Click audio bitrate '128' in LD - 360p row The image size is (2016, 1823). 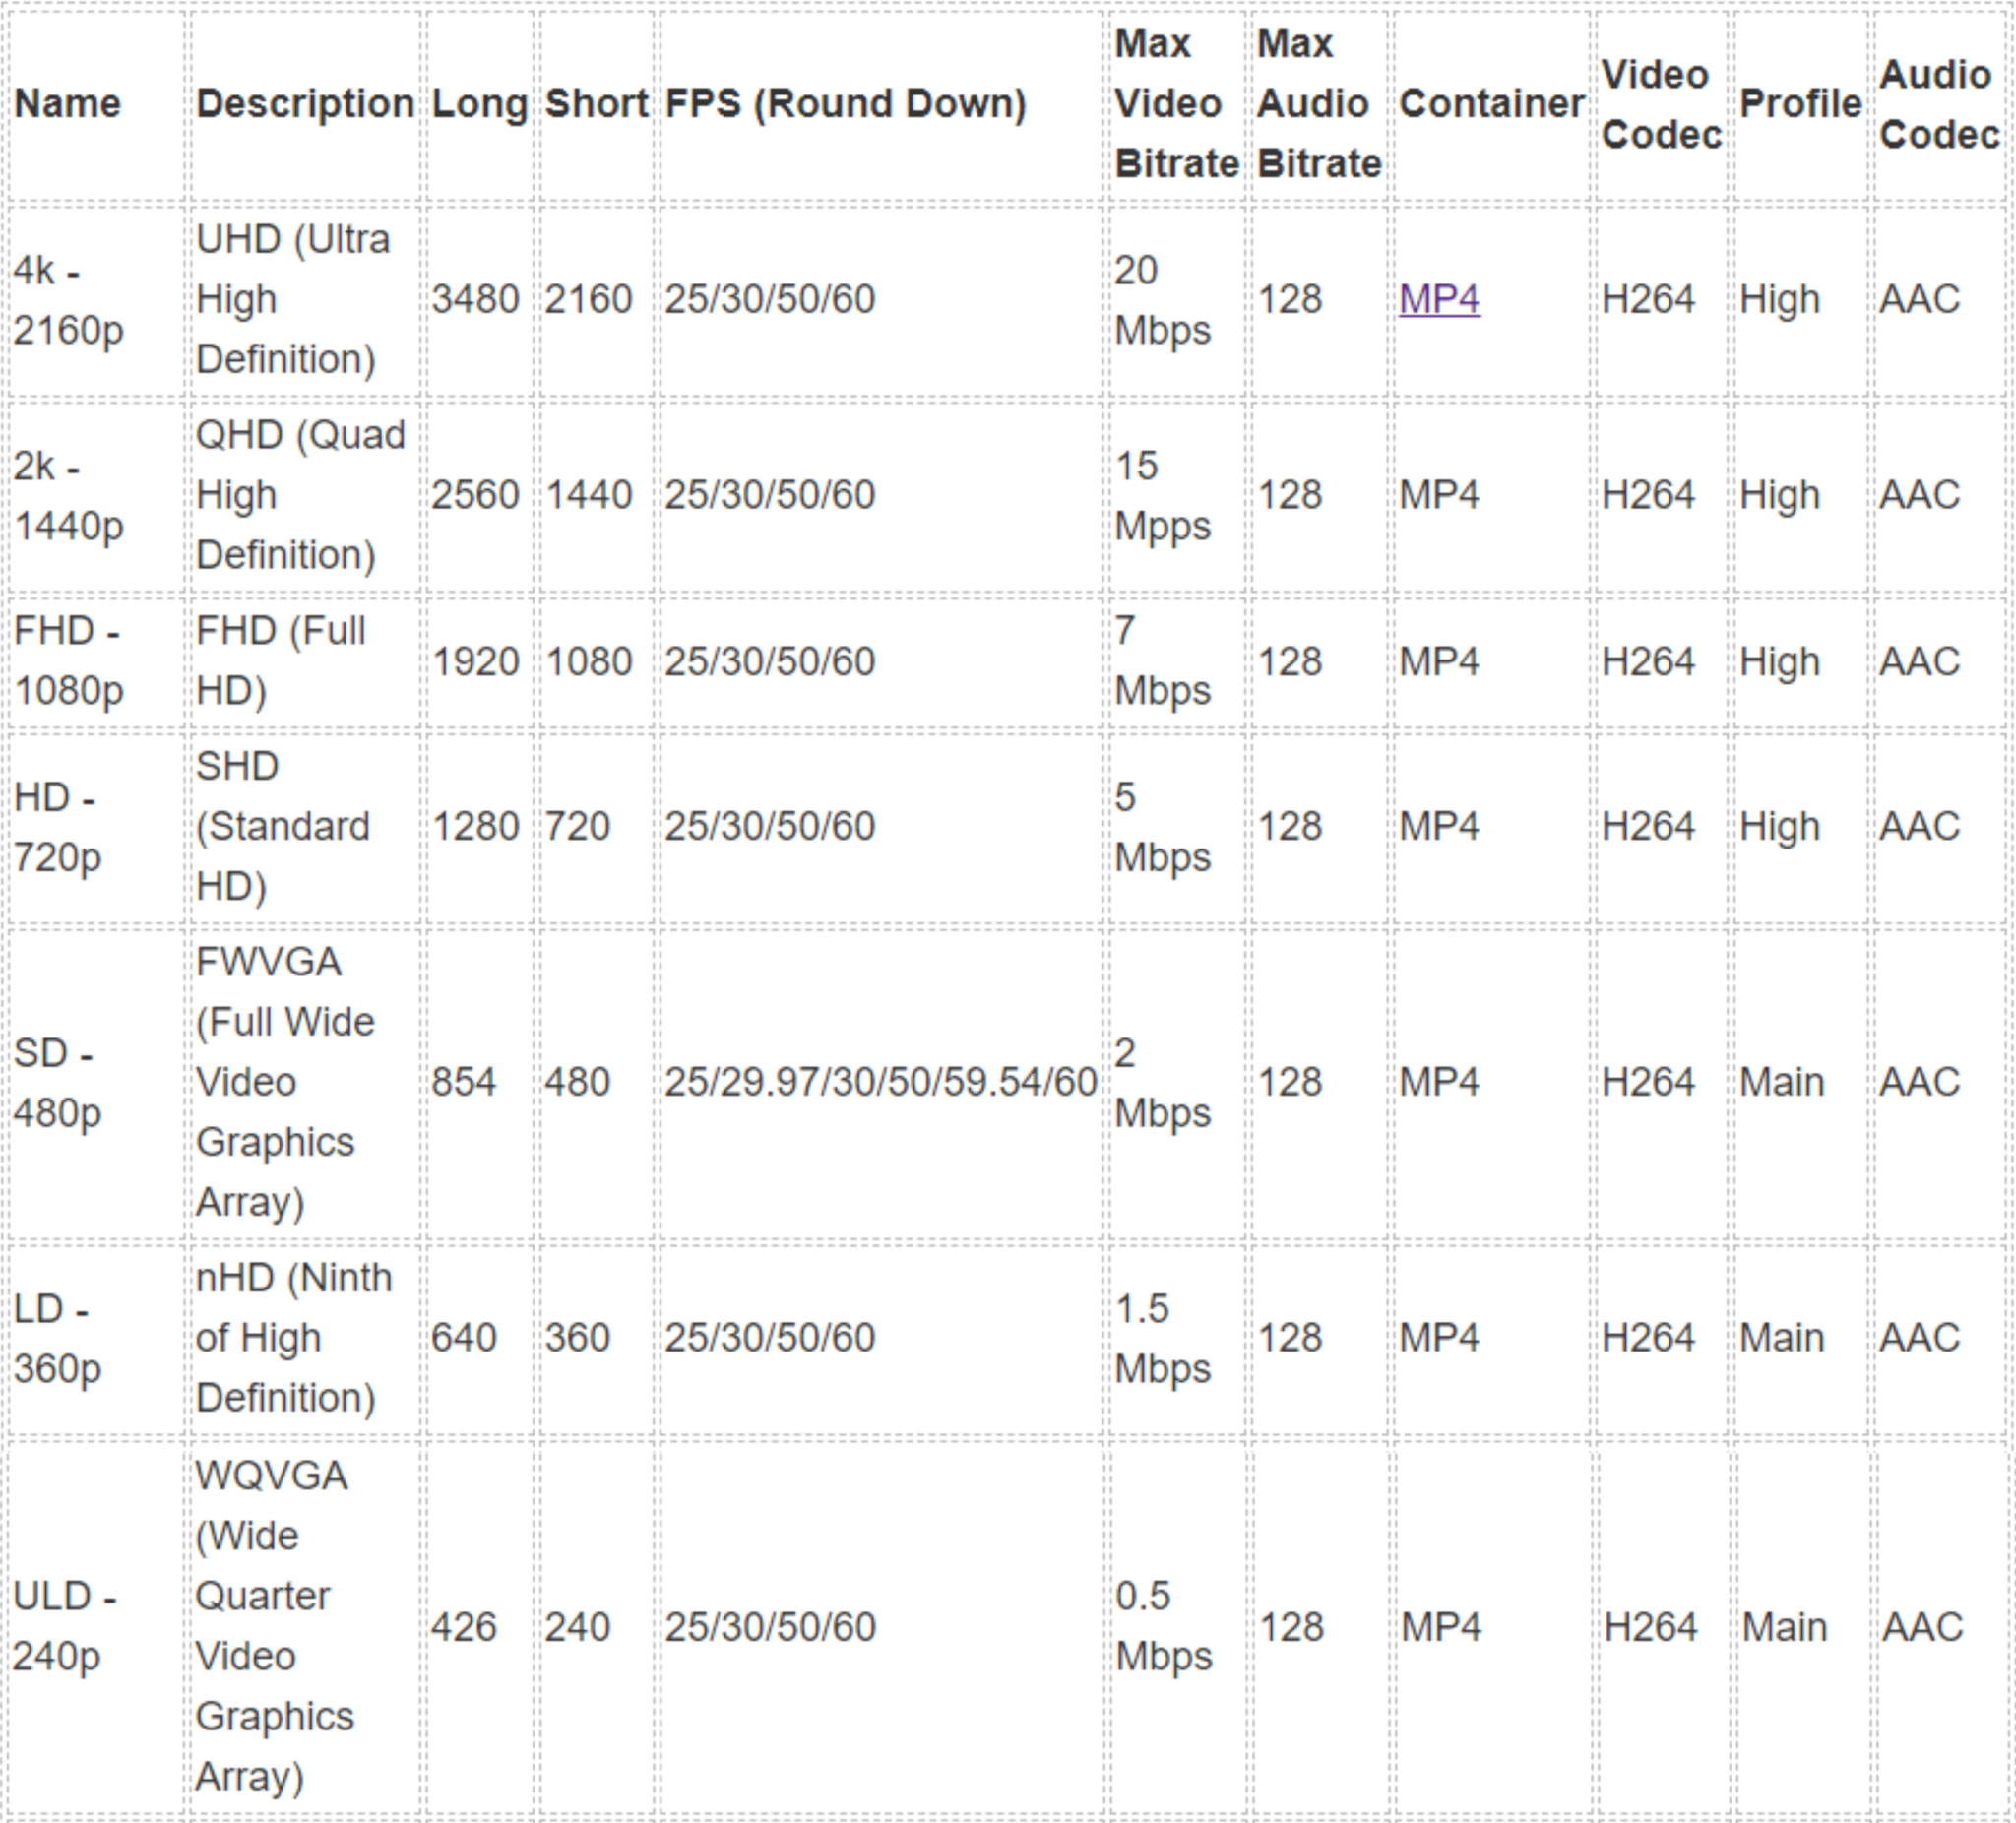[x=1290, y=1338]
